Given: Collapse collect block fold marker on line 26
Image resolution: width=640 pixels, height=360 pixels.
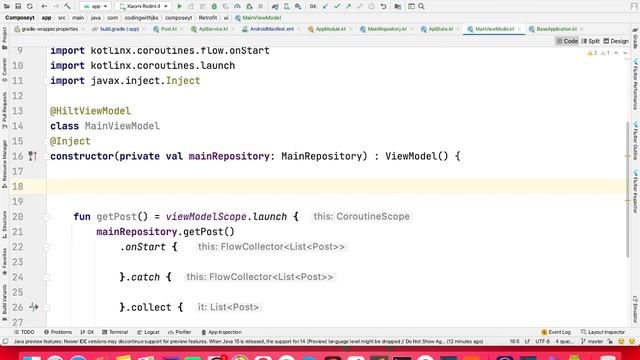Looking at the screenshot, I should 47,308.
